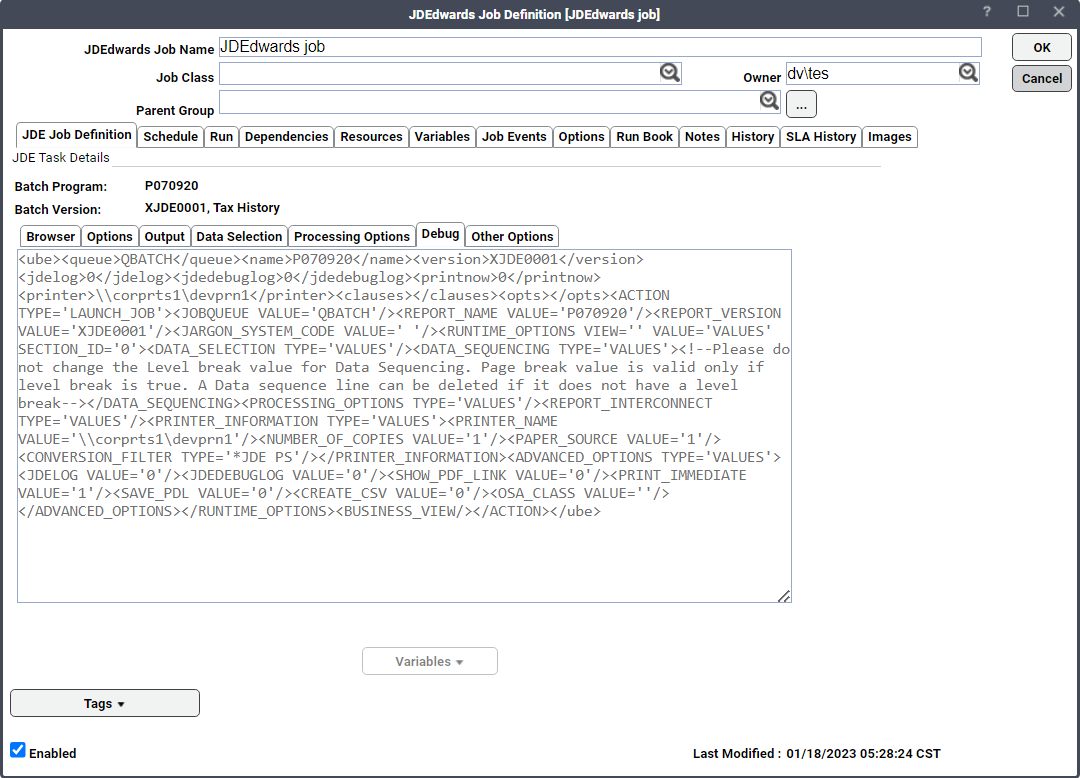
Task: Toggle the Enabled checkbox
Action: (x=18, y=750)
